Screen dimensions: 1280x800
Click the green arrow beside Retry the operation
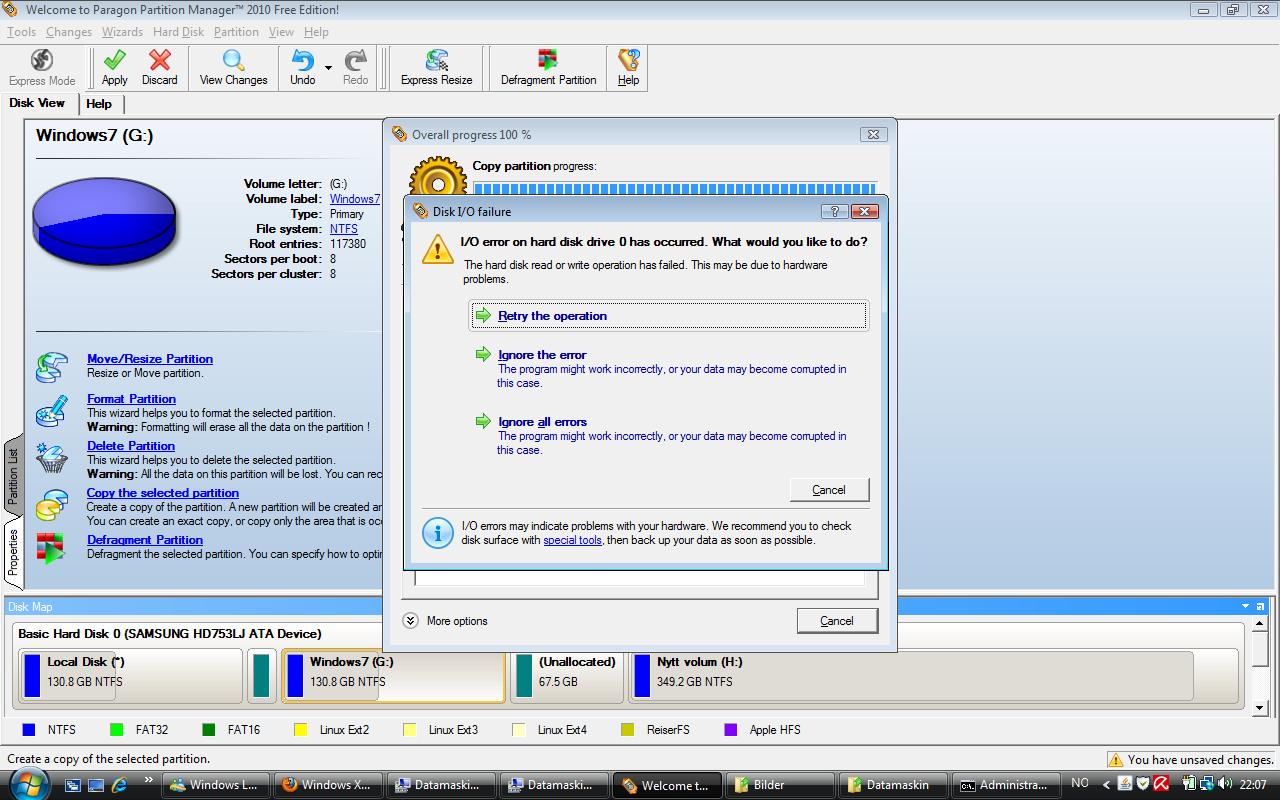tap(483, 315)
